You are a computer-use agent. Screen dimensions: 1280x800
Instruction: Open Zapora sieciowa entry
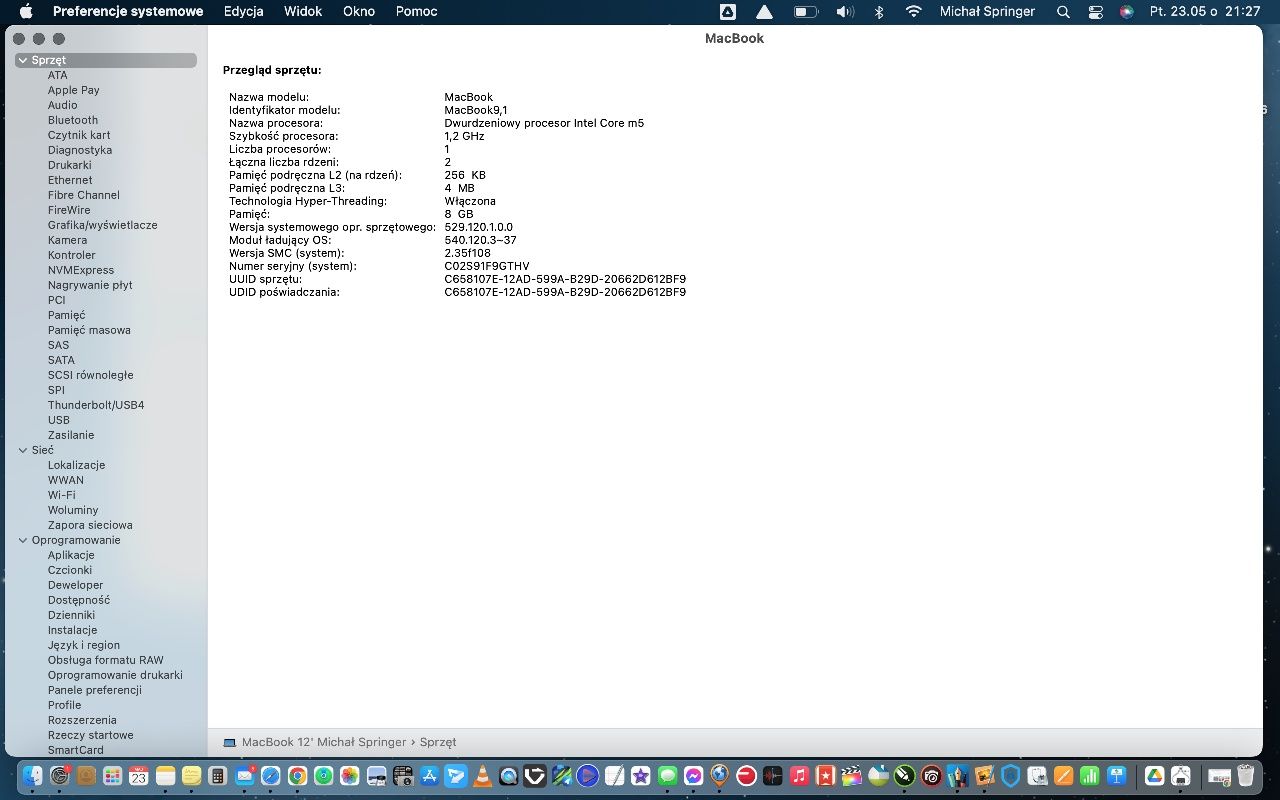[90, 525]
